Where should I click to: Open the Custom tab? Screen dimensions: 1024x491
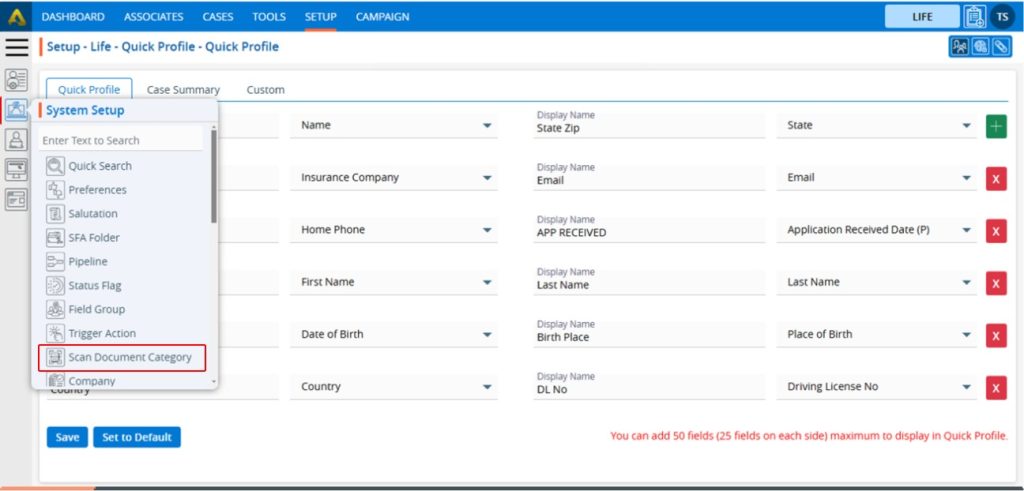265,90
